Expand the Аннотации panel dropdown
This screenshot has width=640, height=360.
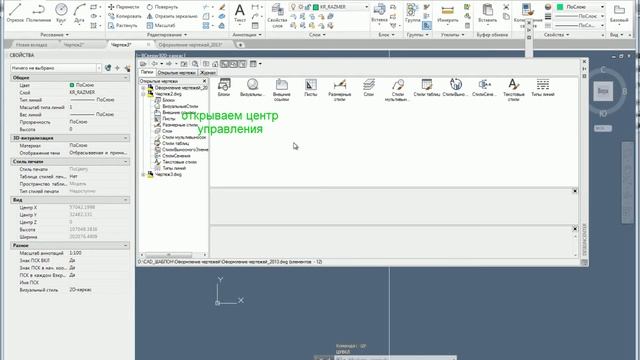(247, 35)
